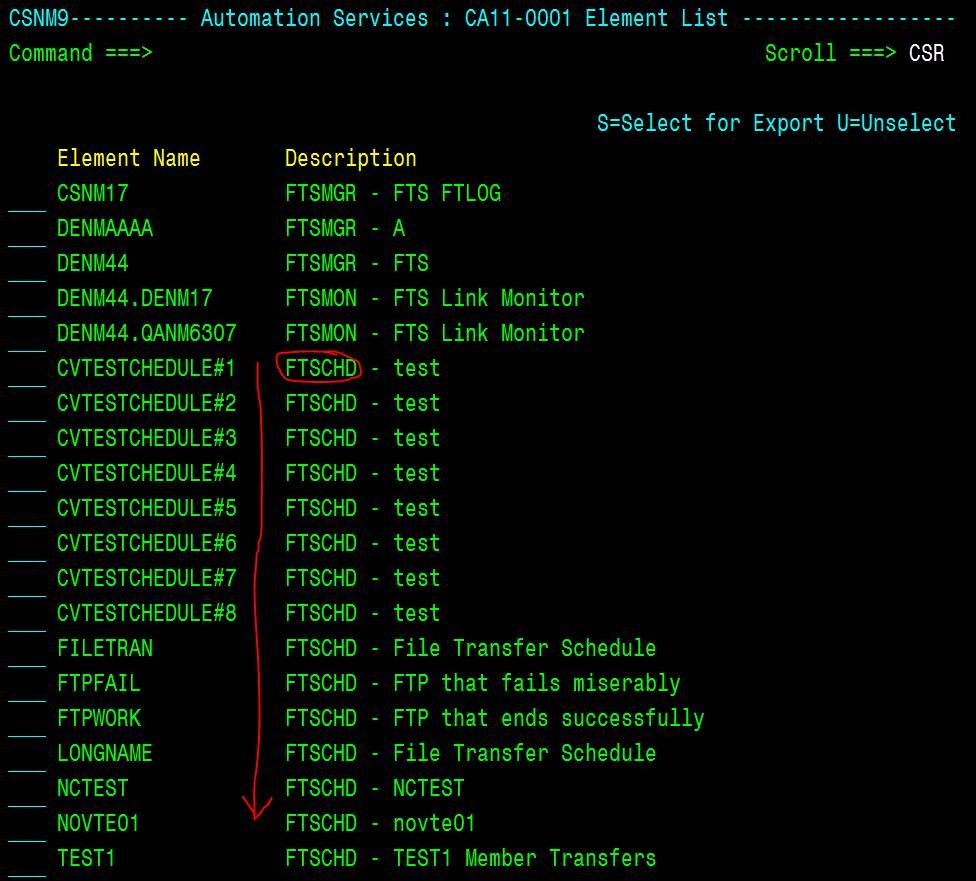Click the Description column header
The height and width of the screenshot is (881, 976).
(x=350, y=158)
